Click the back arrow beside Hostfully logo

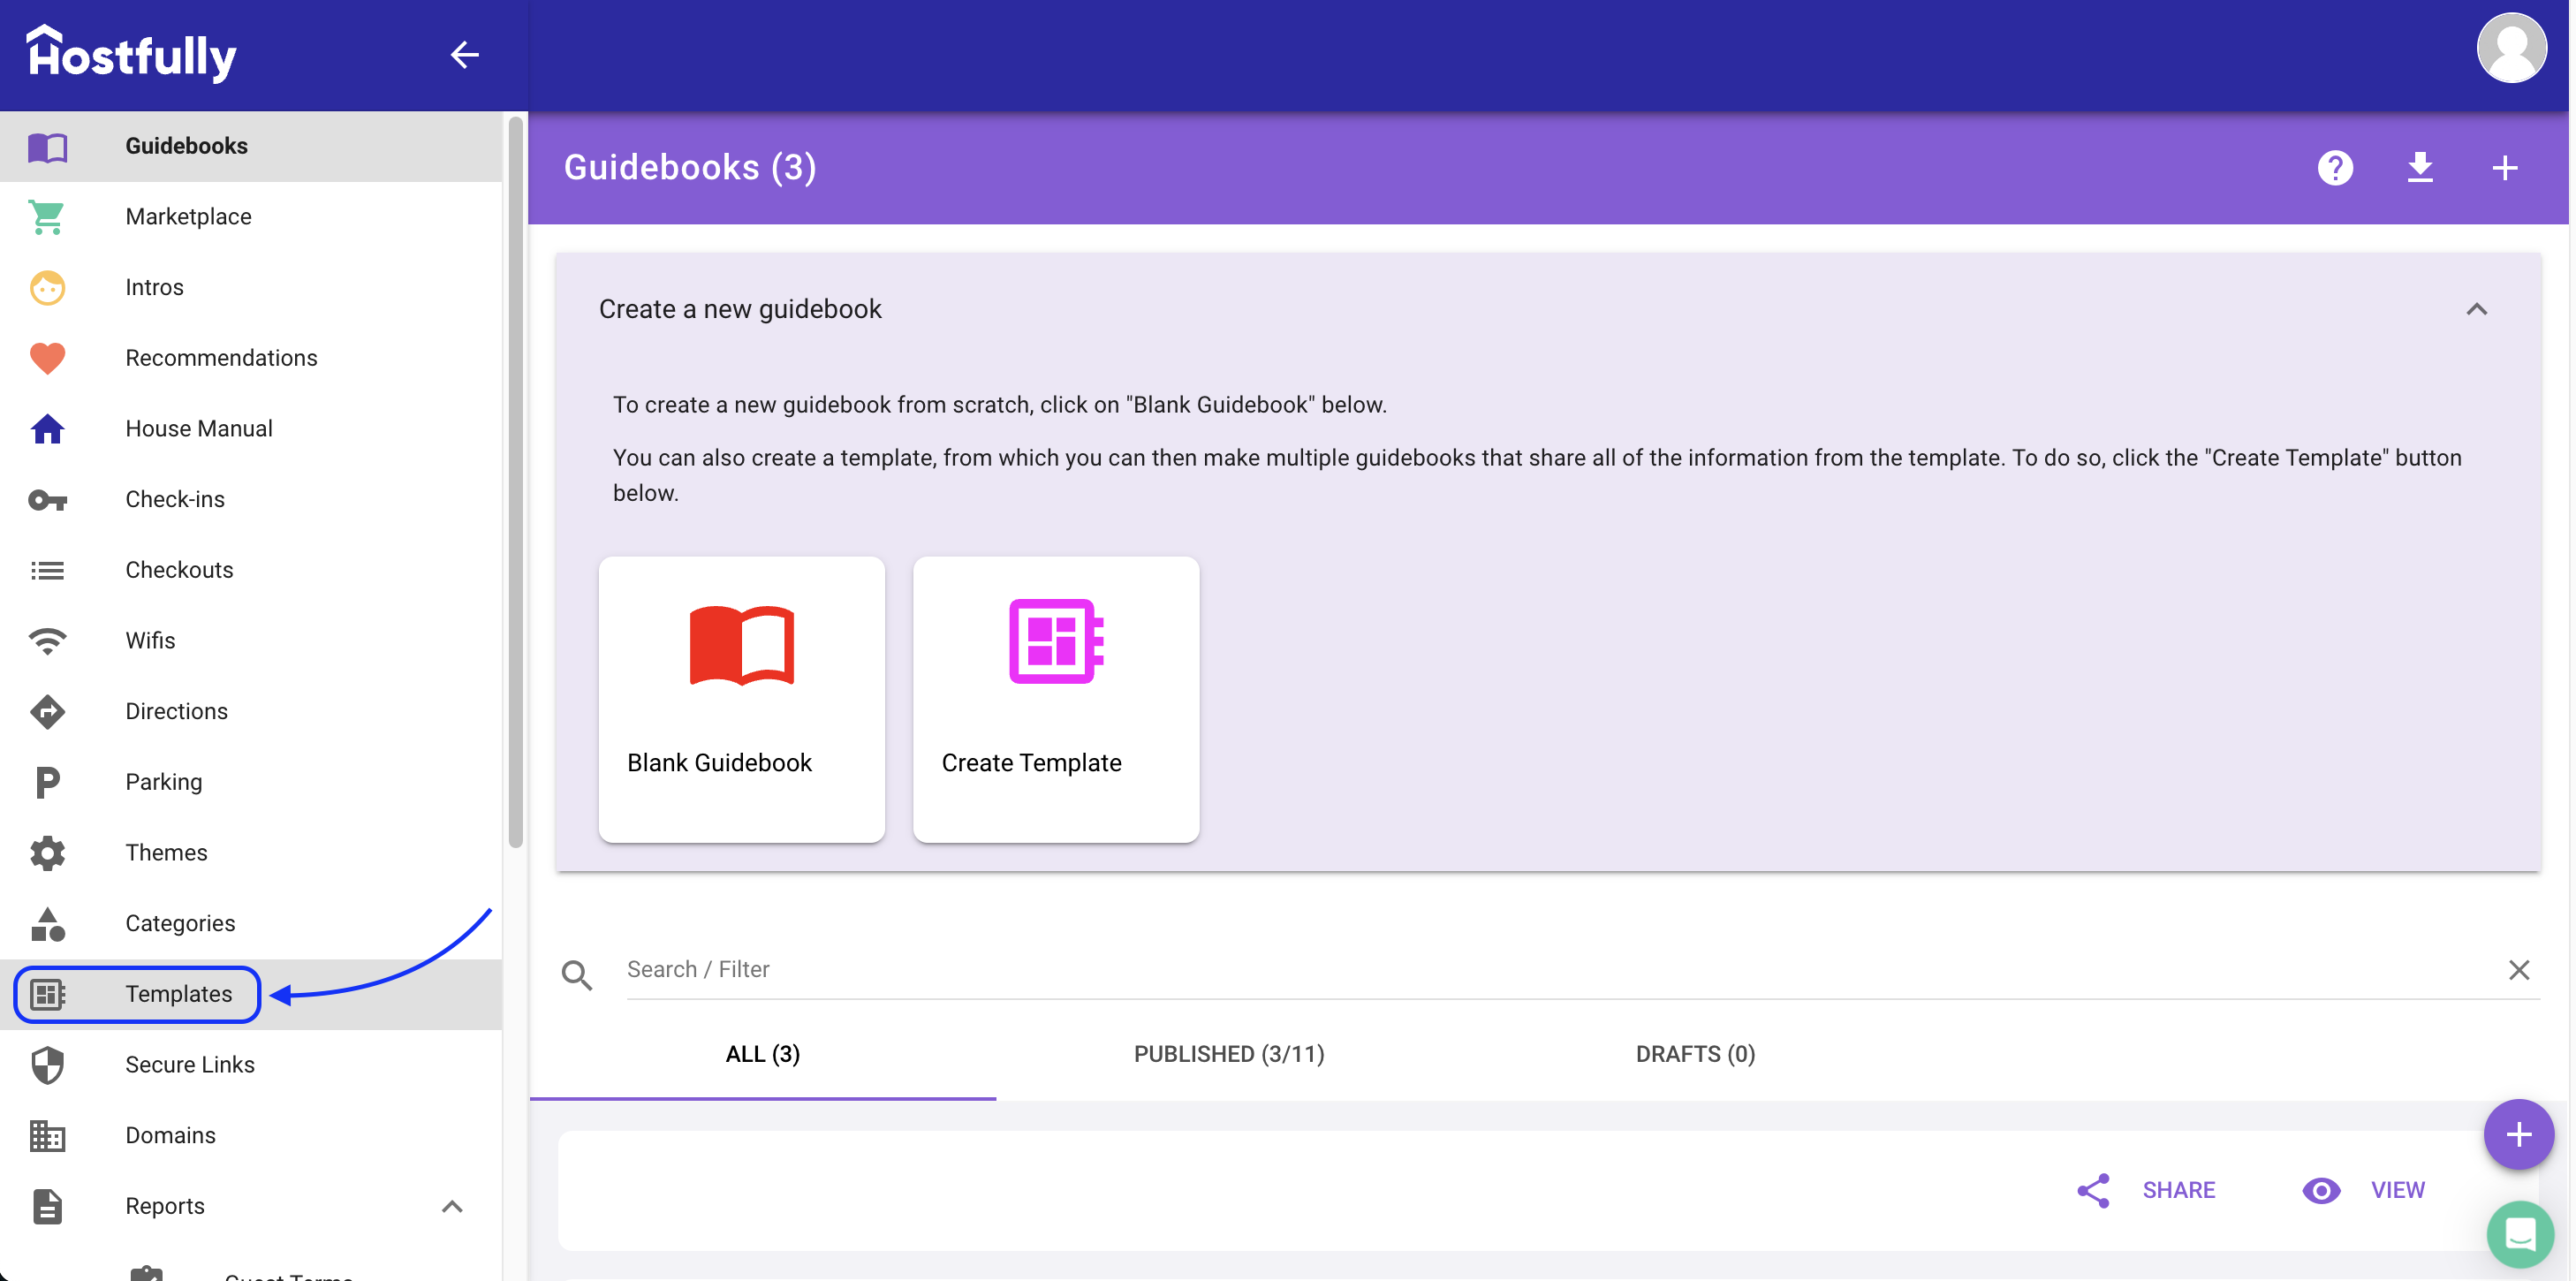pyautogui.click(x=464, y=55)
